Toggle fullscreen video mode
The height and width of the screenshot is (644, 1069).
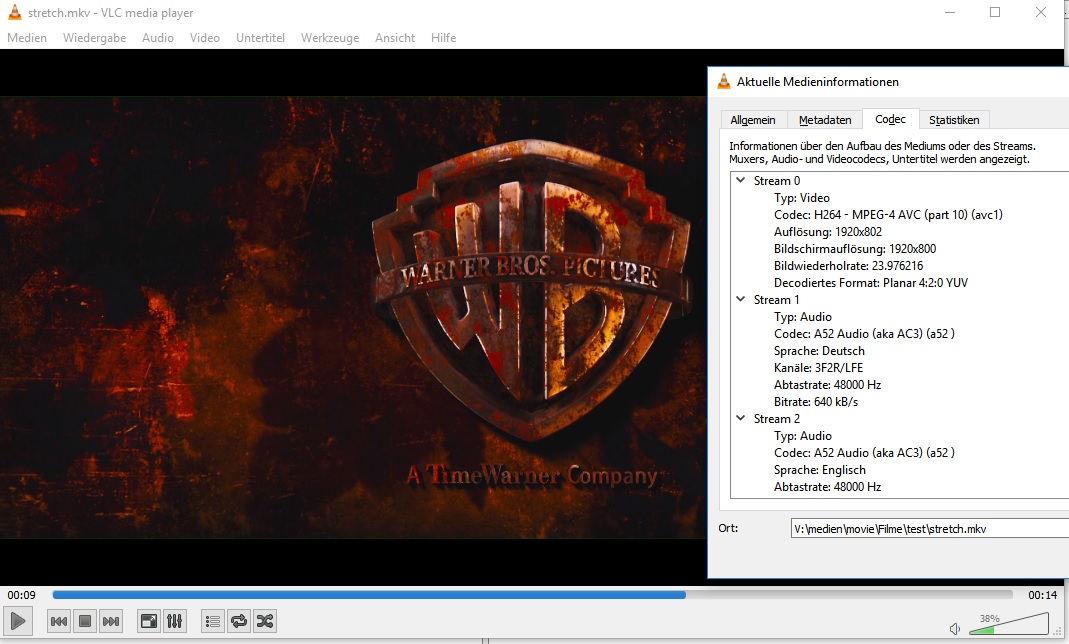[x=148, y=621]
